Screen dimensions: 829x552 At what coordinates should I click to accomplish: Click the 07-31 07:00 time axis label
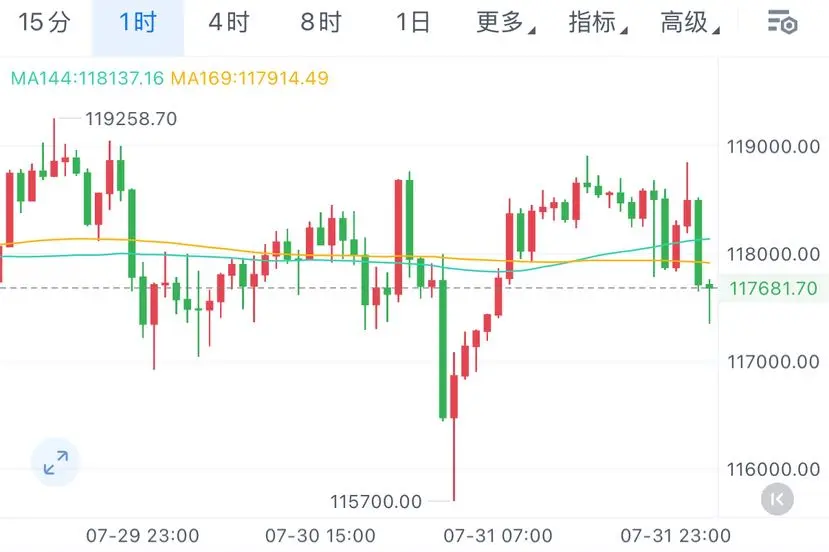pos(498,536)
